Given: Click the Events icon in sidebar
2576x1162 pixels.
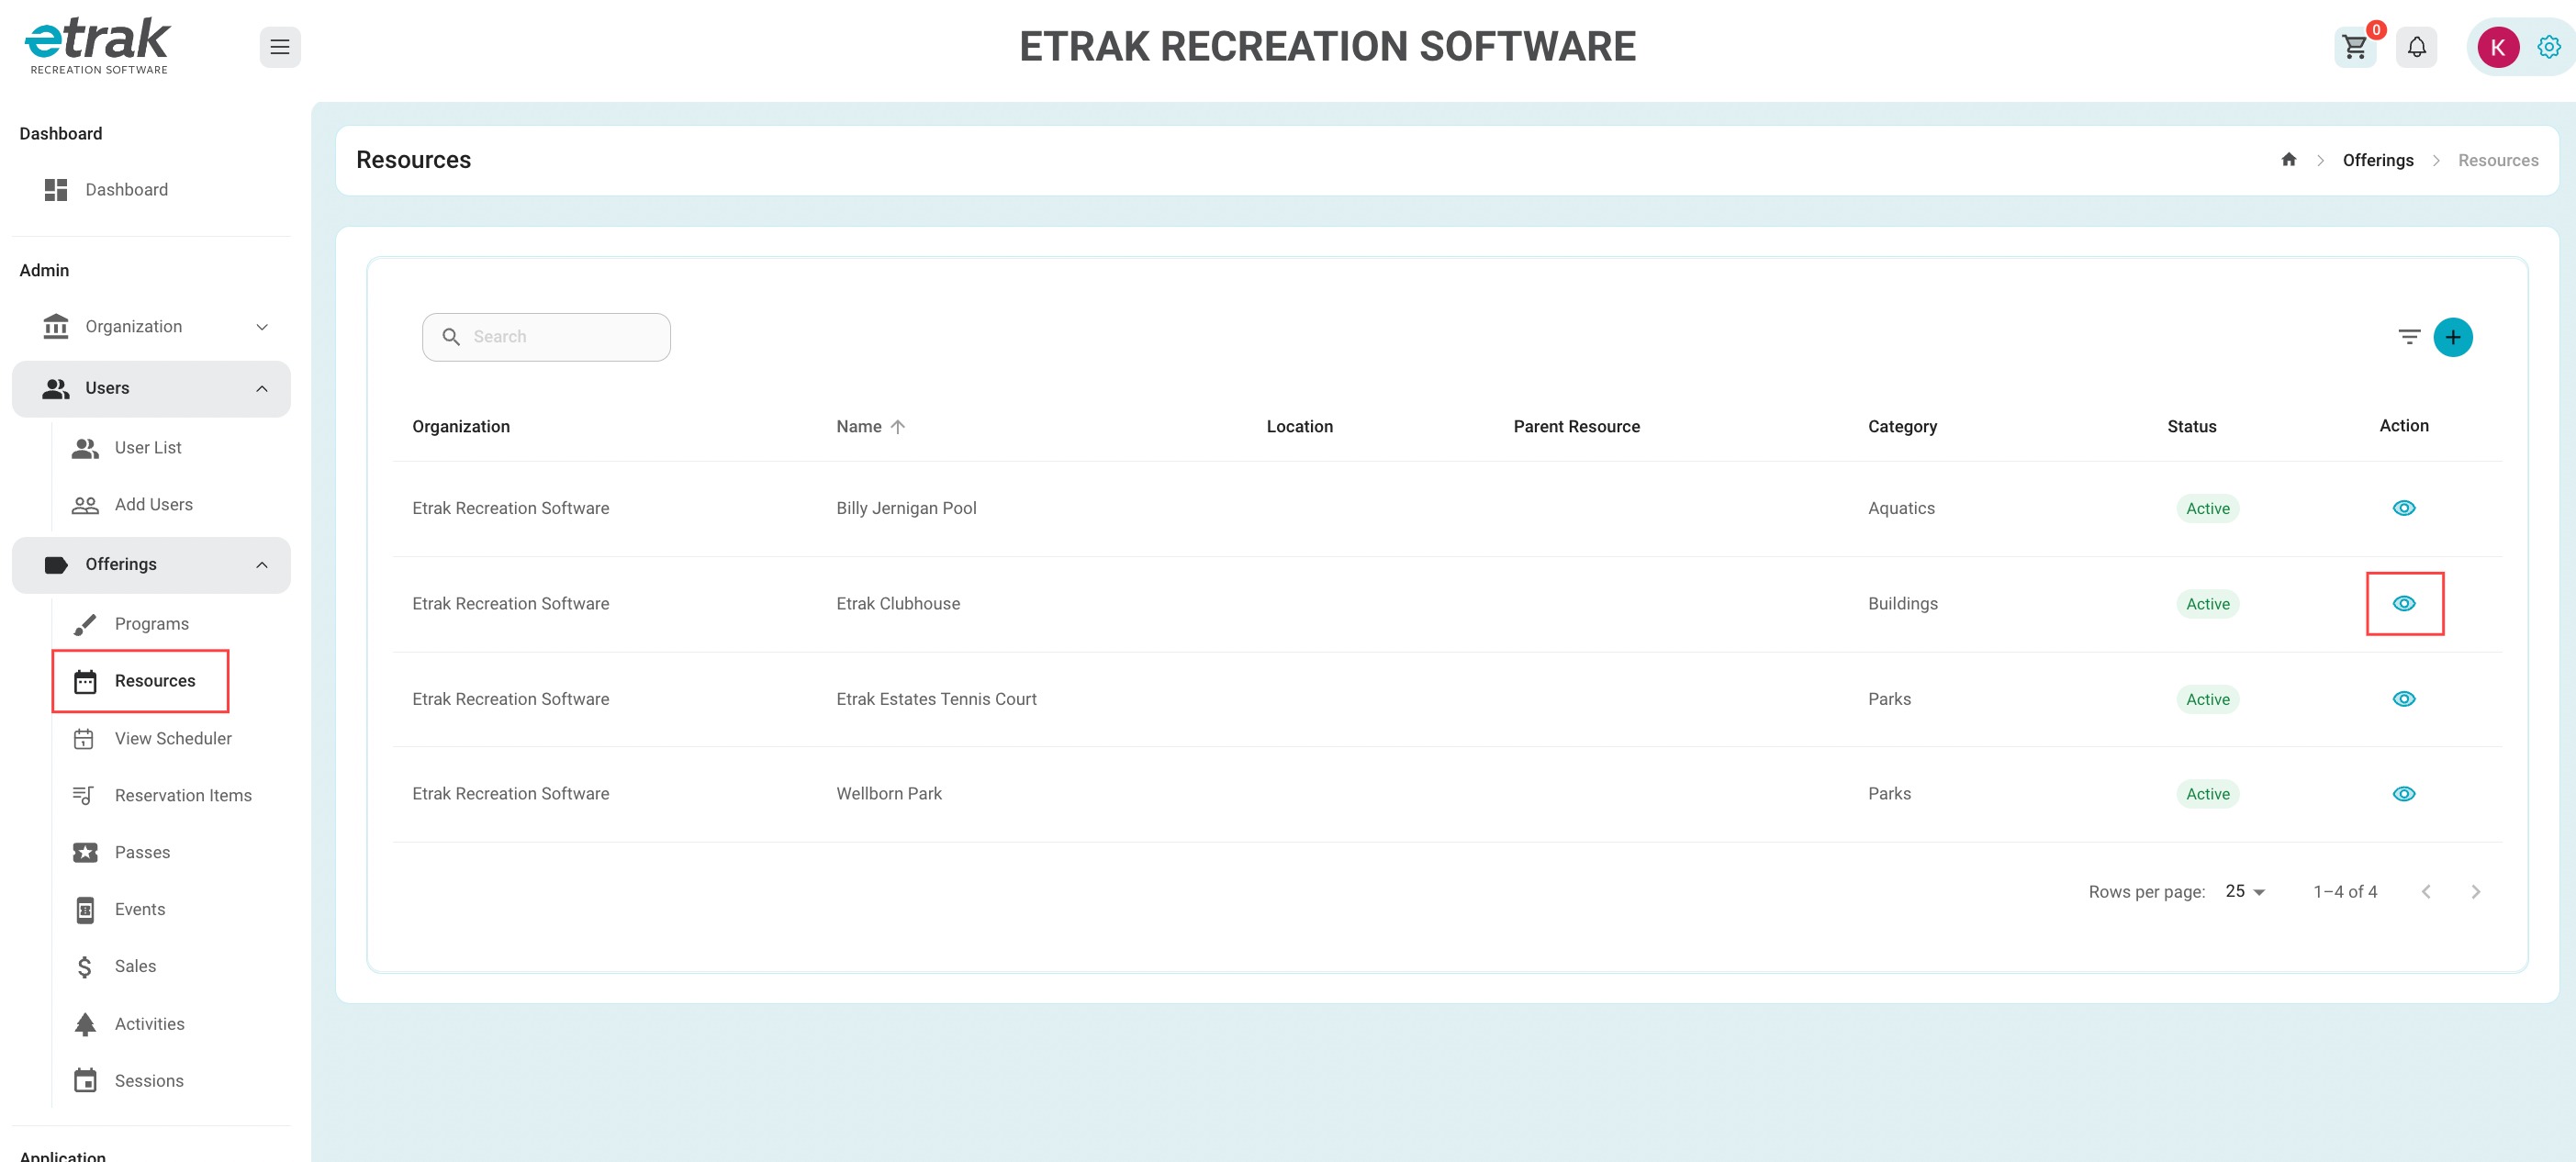Looking at the screenshot, I should tap(85, 910).
